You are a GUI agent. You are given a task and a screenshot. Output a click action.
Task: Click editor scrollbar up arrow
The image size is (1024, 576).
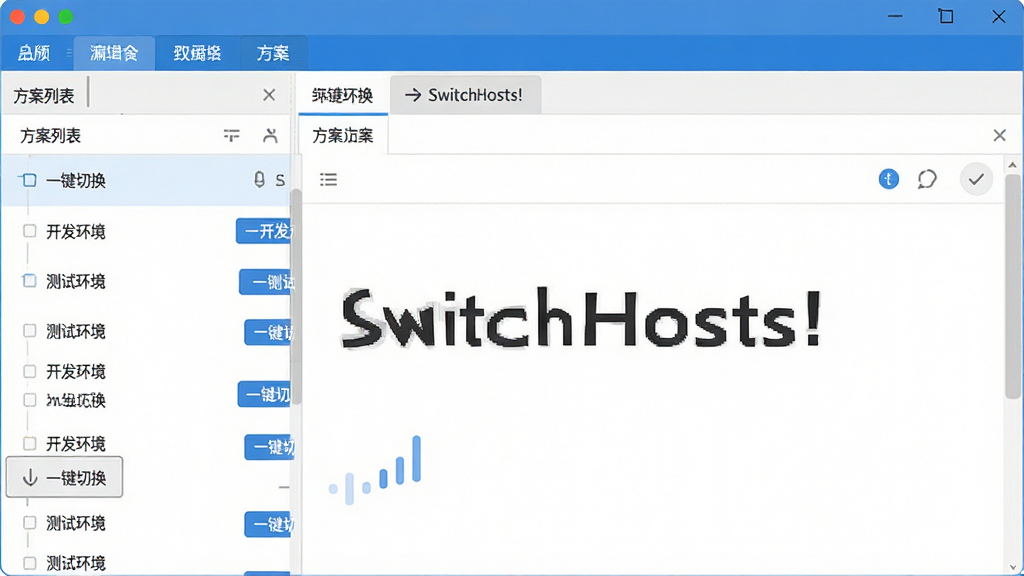pos(1013,165)
